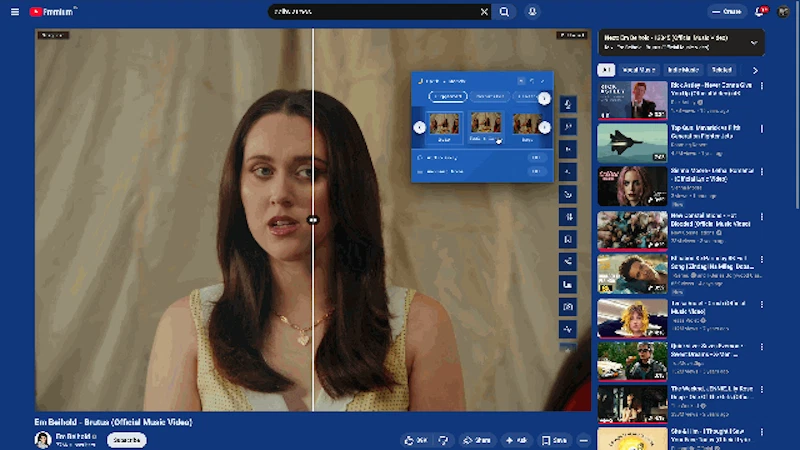Screen dimensions: 800x450
Task: Click the bookmark icon in video sidebar
Action: coord(568,239)
